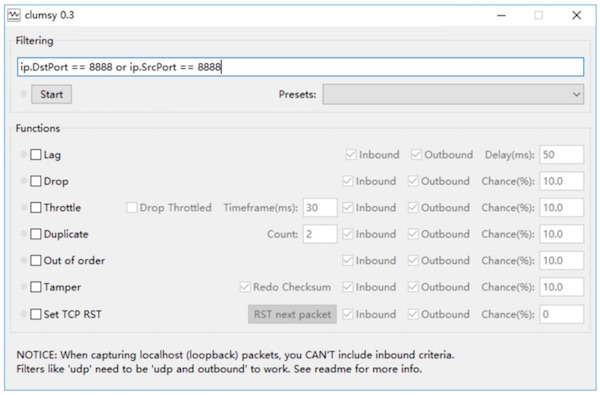Toggle the Redo Checksum checkbox
This screenshot has height=395, width=600.
(x=245, y=287)
